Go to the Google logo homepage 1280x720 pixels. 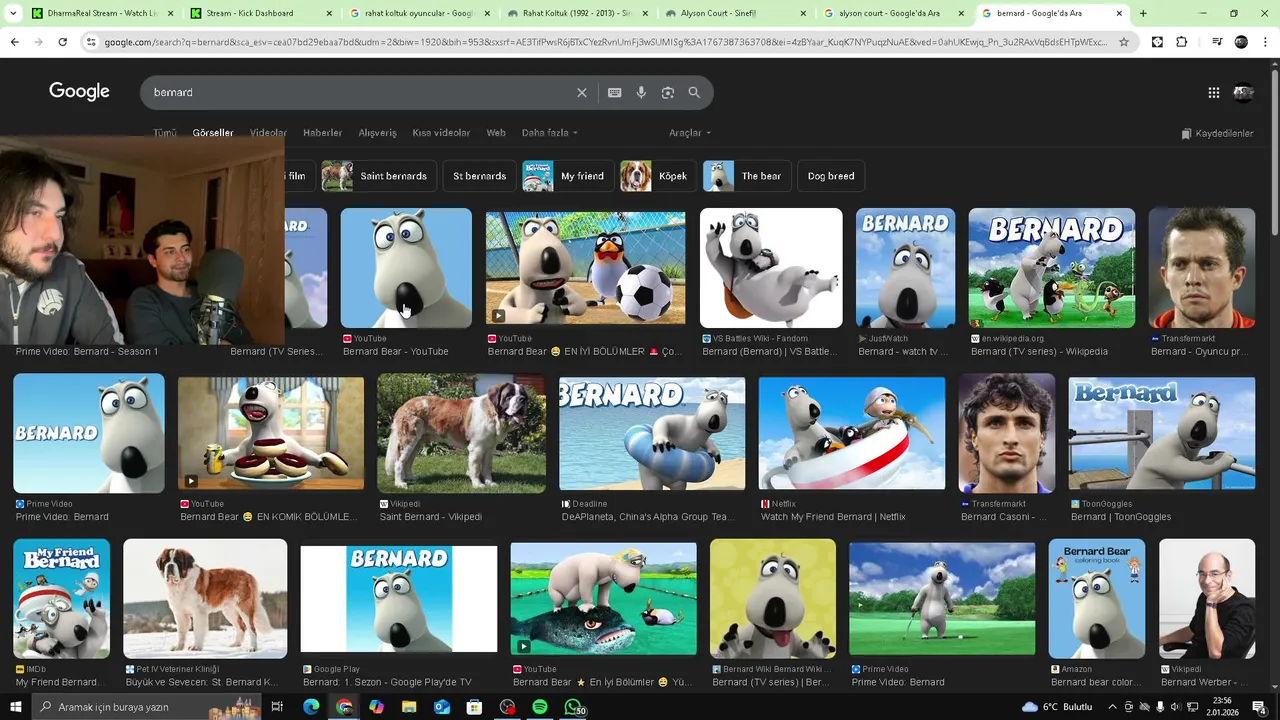coord(79,91)
